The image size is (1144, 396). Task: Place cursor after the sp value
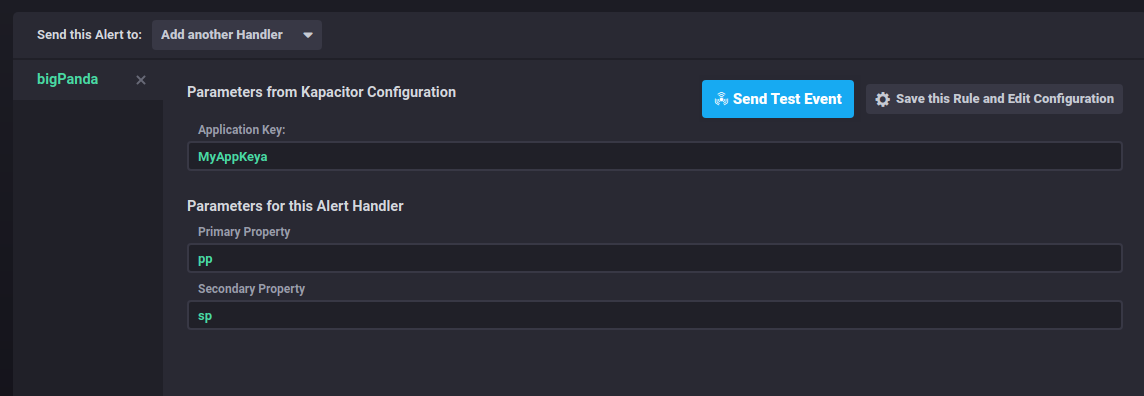213,316
